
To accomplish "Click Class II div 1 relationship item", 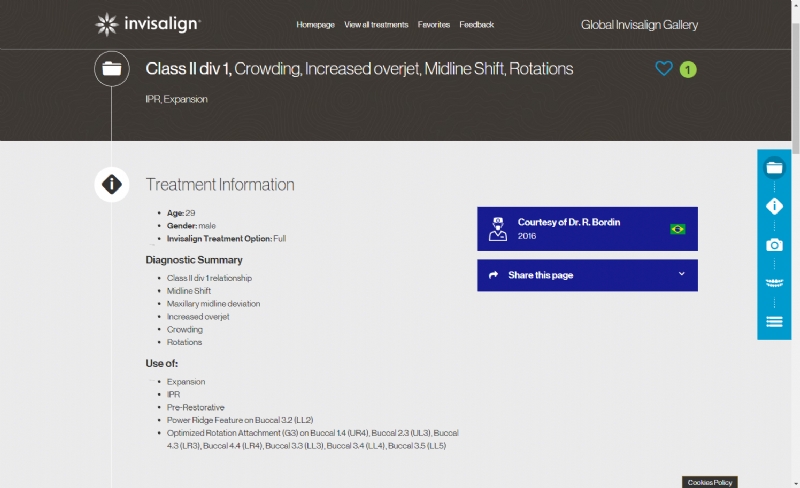I will [209, 278].
